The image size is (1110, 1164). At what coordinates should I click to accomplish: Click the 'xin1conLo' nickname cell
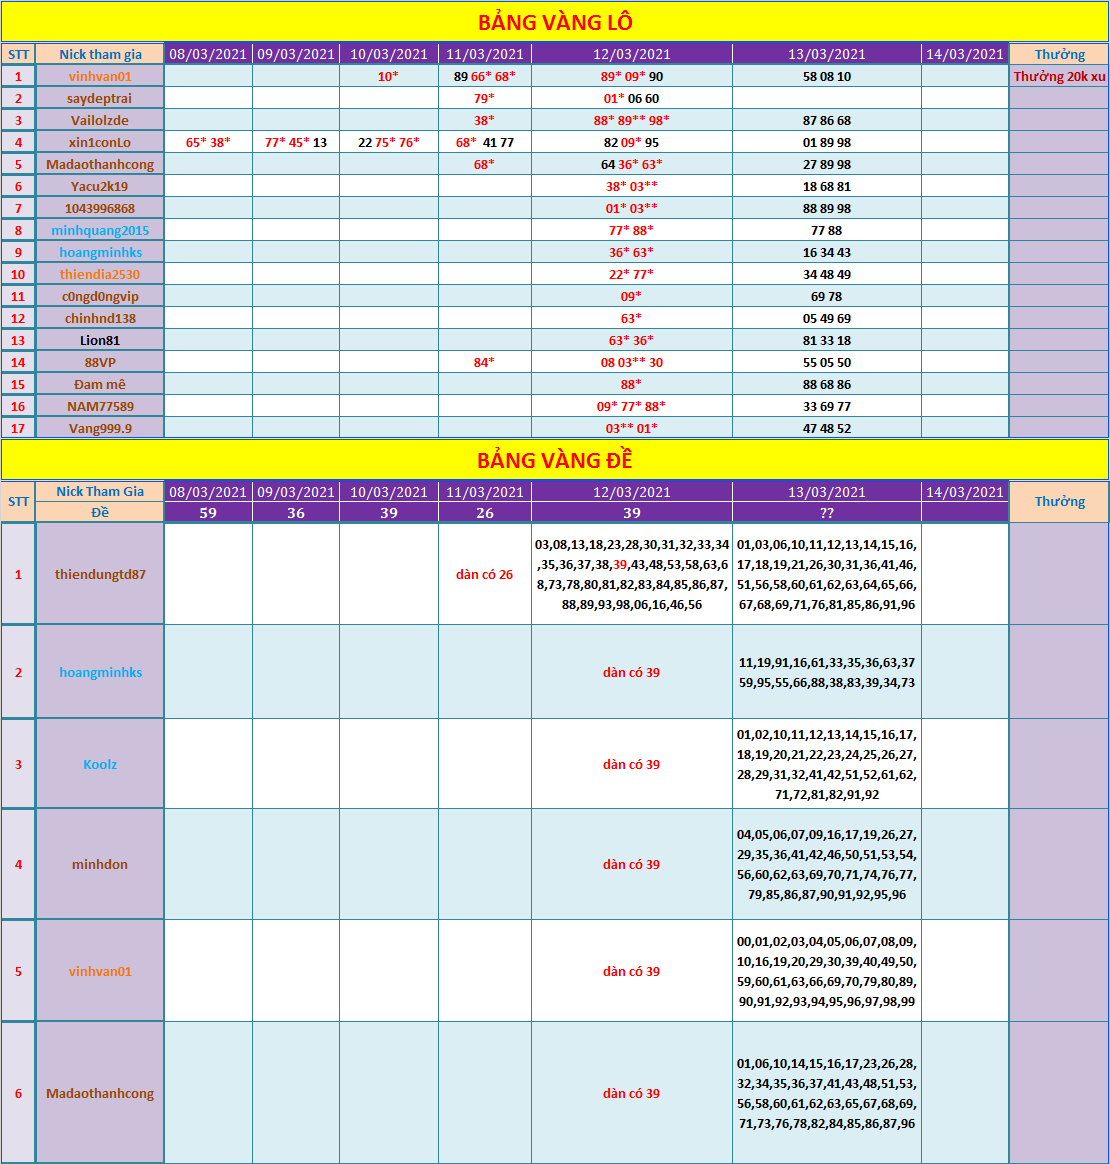[100, 143]
